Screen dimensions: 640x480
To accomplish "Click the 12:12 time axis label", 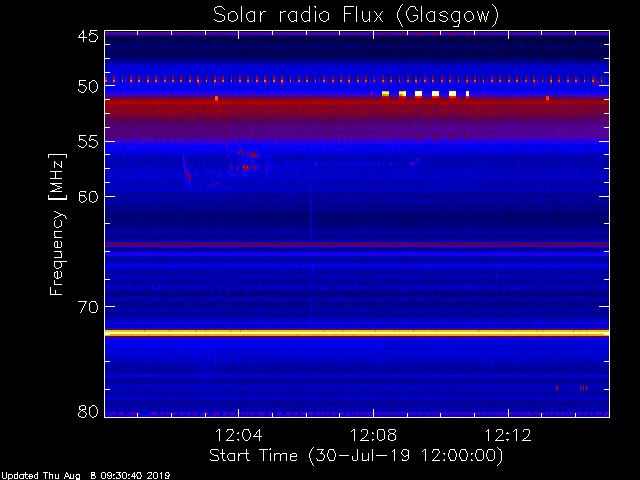I will click(508, 435).
